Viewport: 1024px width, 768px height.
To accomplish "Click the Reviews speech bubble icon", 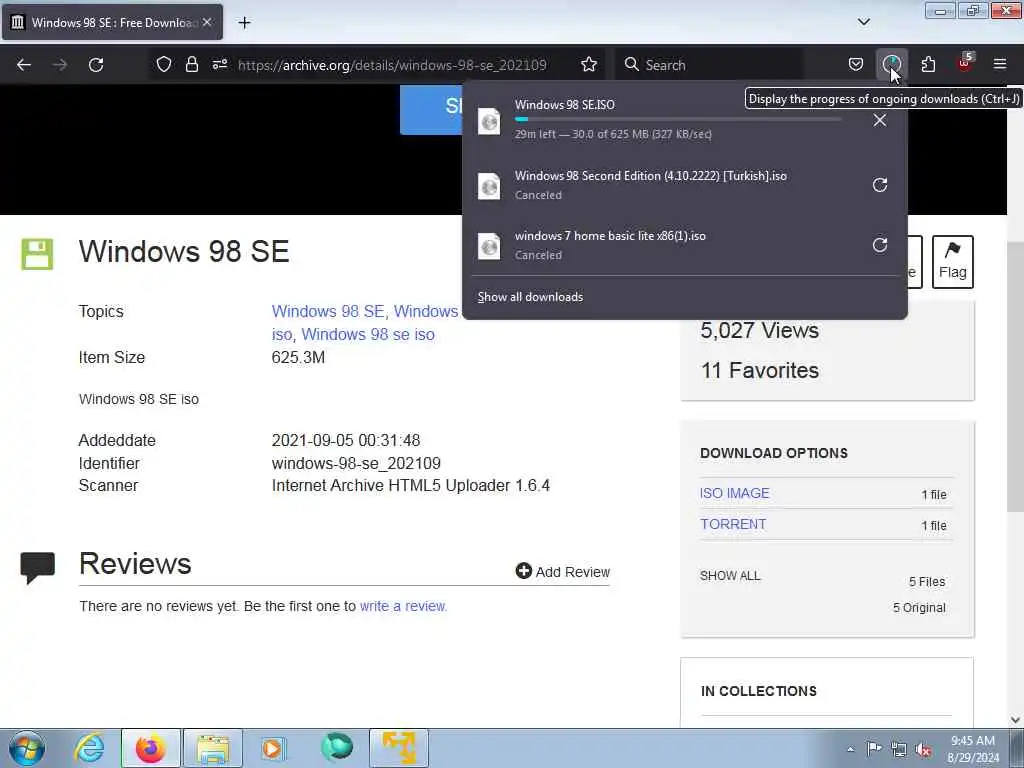I will pos(37,568).
